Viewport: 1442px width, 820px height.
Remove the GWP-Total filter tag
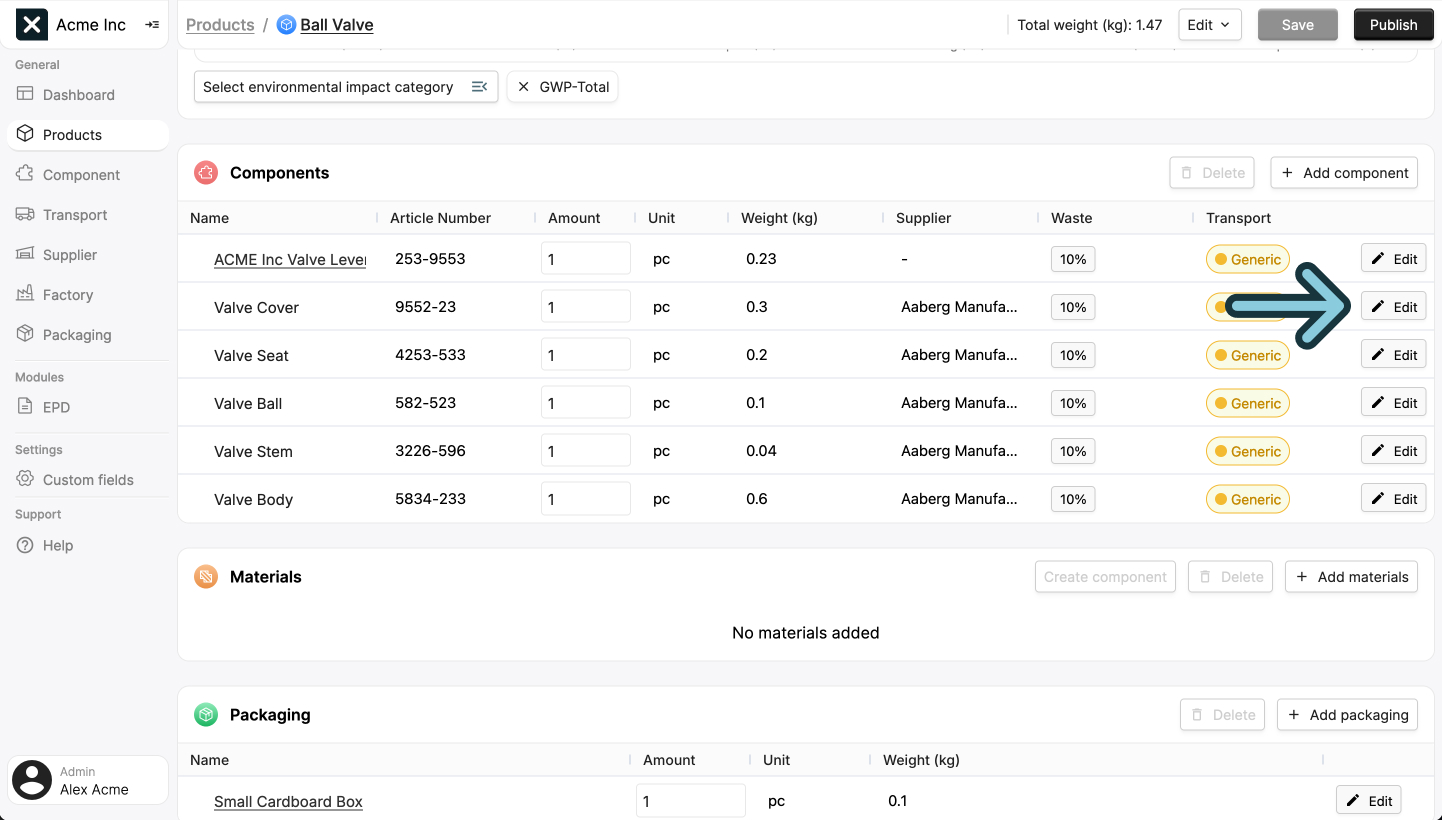523,87
